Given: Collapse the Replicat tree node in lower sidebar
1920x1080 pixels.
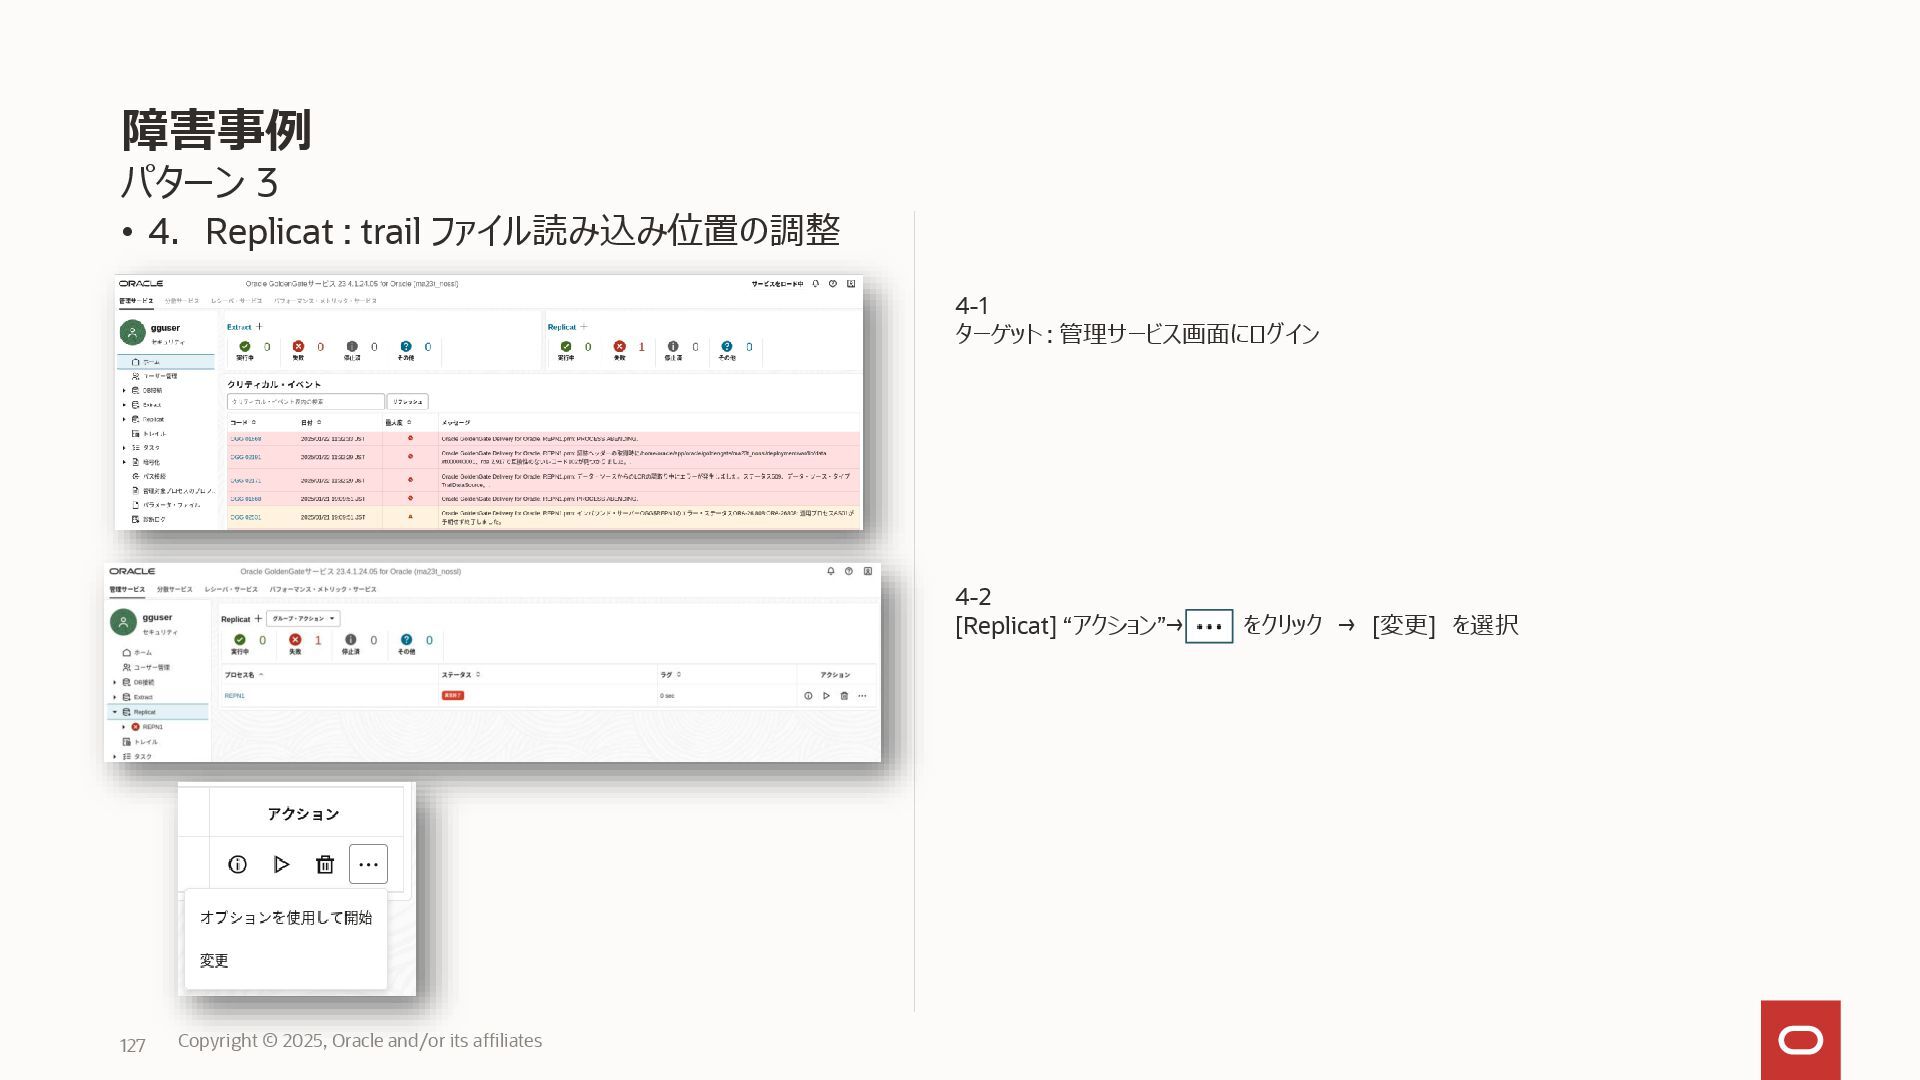Looking at the screenshot, I should (115, 712).
